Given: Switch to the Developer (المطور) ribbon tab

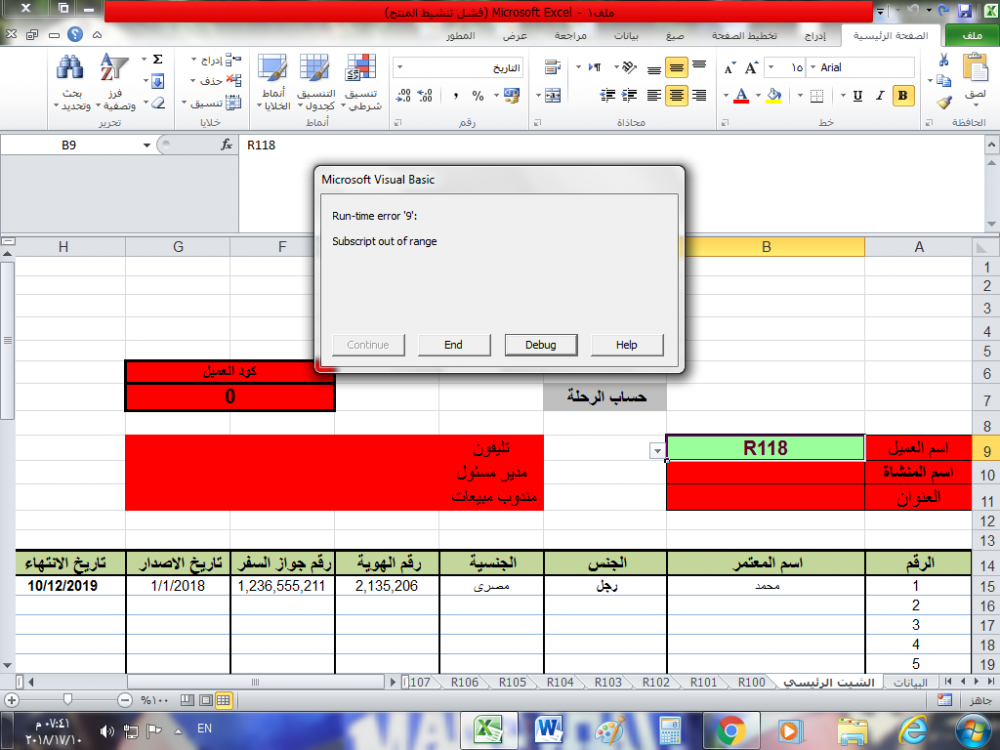Looking at the screenshot, I should pos(460,36).
